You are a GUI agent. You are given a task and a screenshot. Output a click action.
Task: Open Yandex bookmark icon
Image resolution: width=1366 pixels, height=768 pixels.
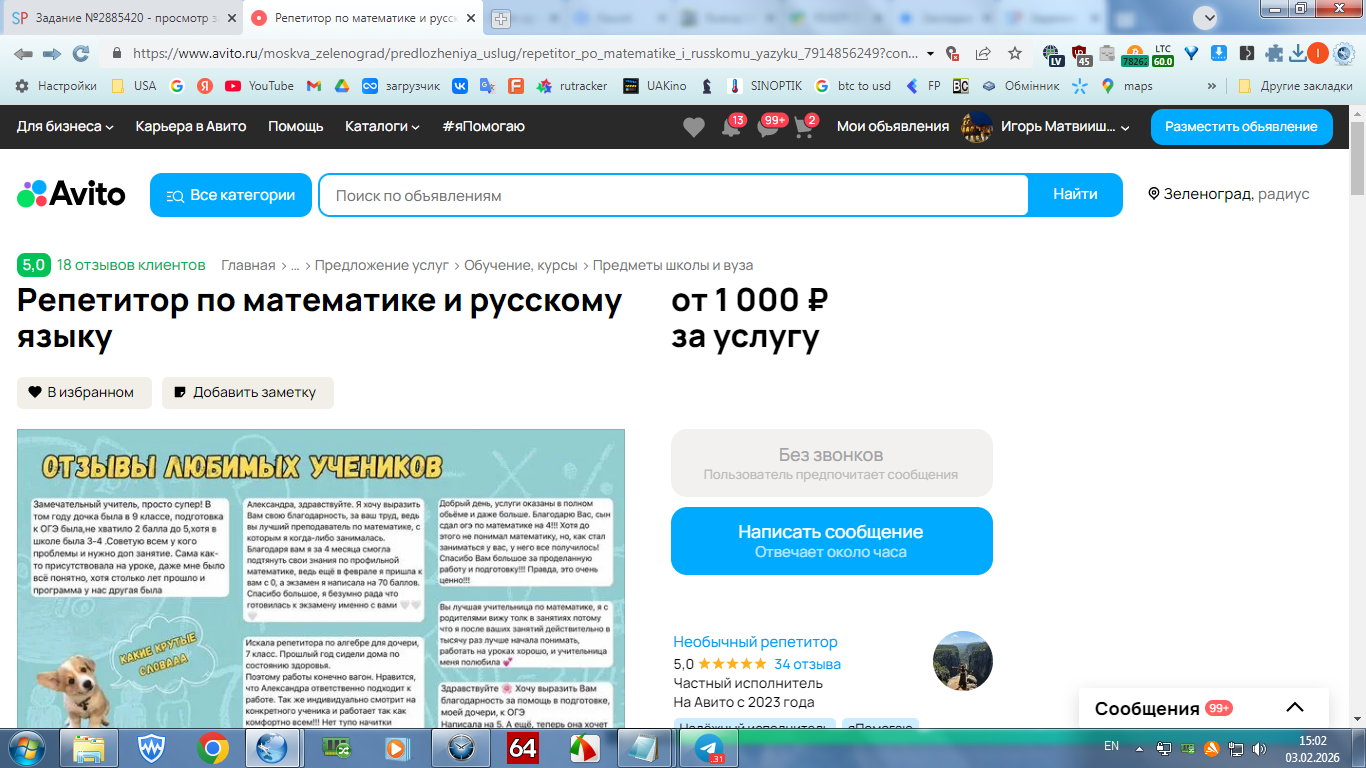(x=205, y=86)
